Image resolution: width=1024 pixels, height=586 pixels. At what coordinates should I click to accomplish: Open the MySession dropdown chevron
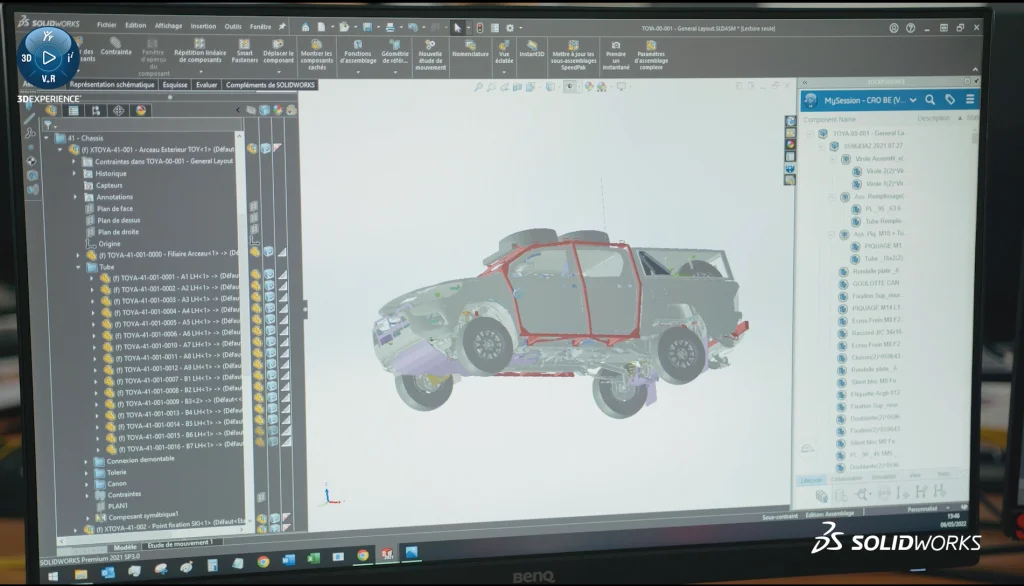pos(912,100)
